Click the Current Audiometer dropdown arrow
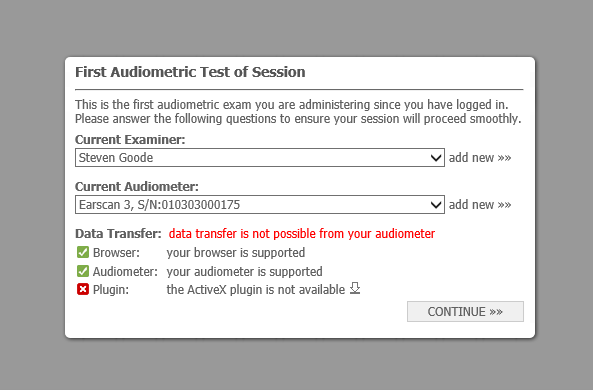This screenshot has width=593, height=390. pos(436,205)
